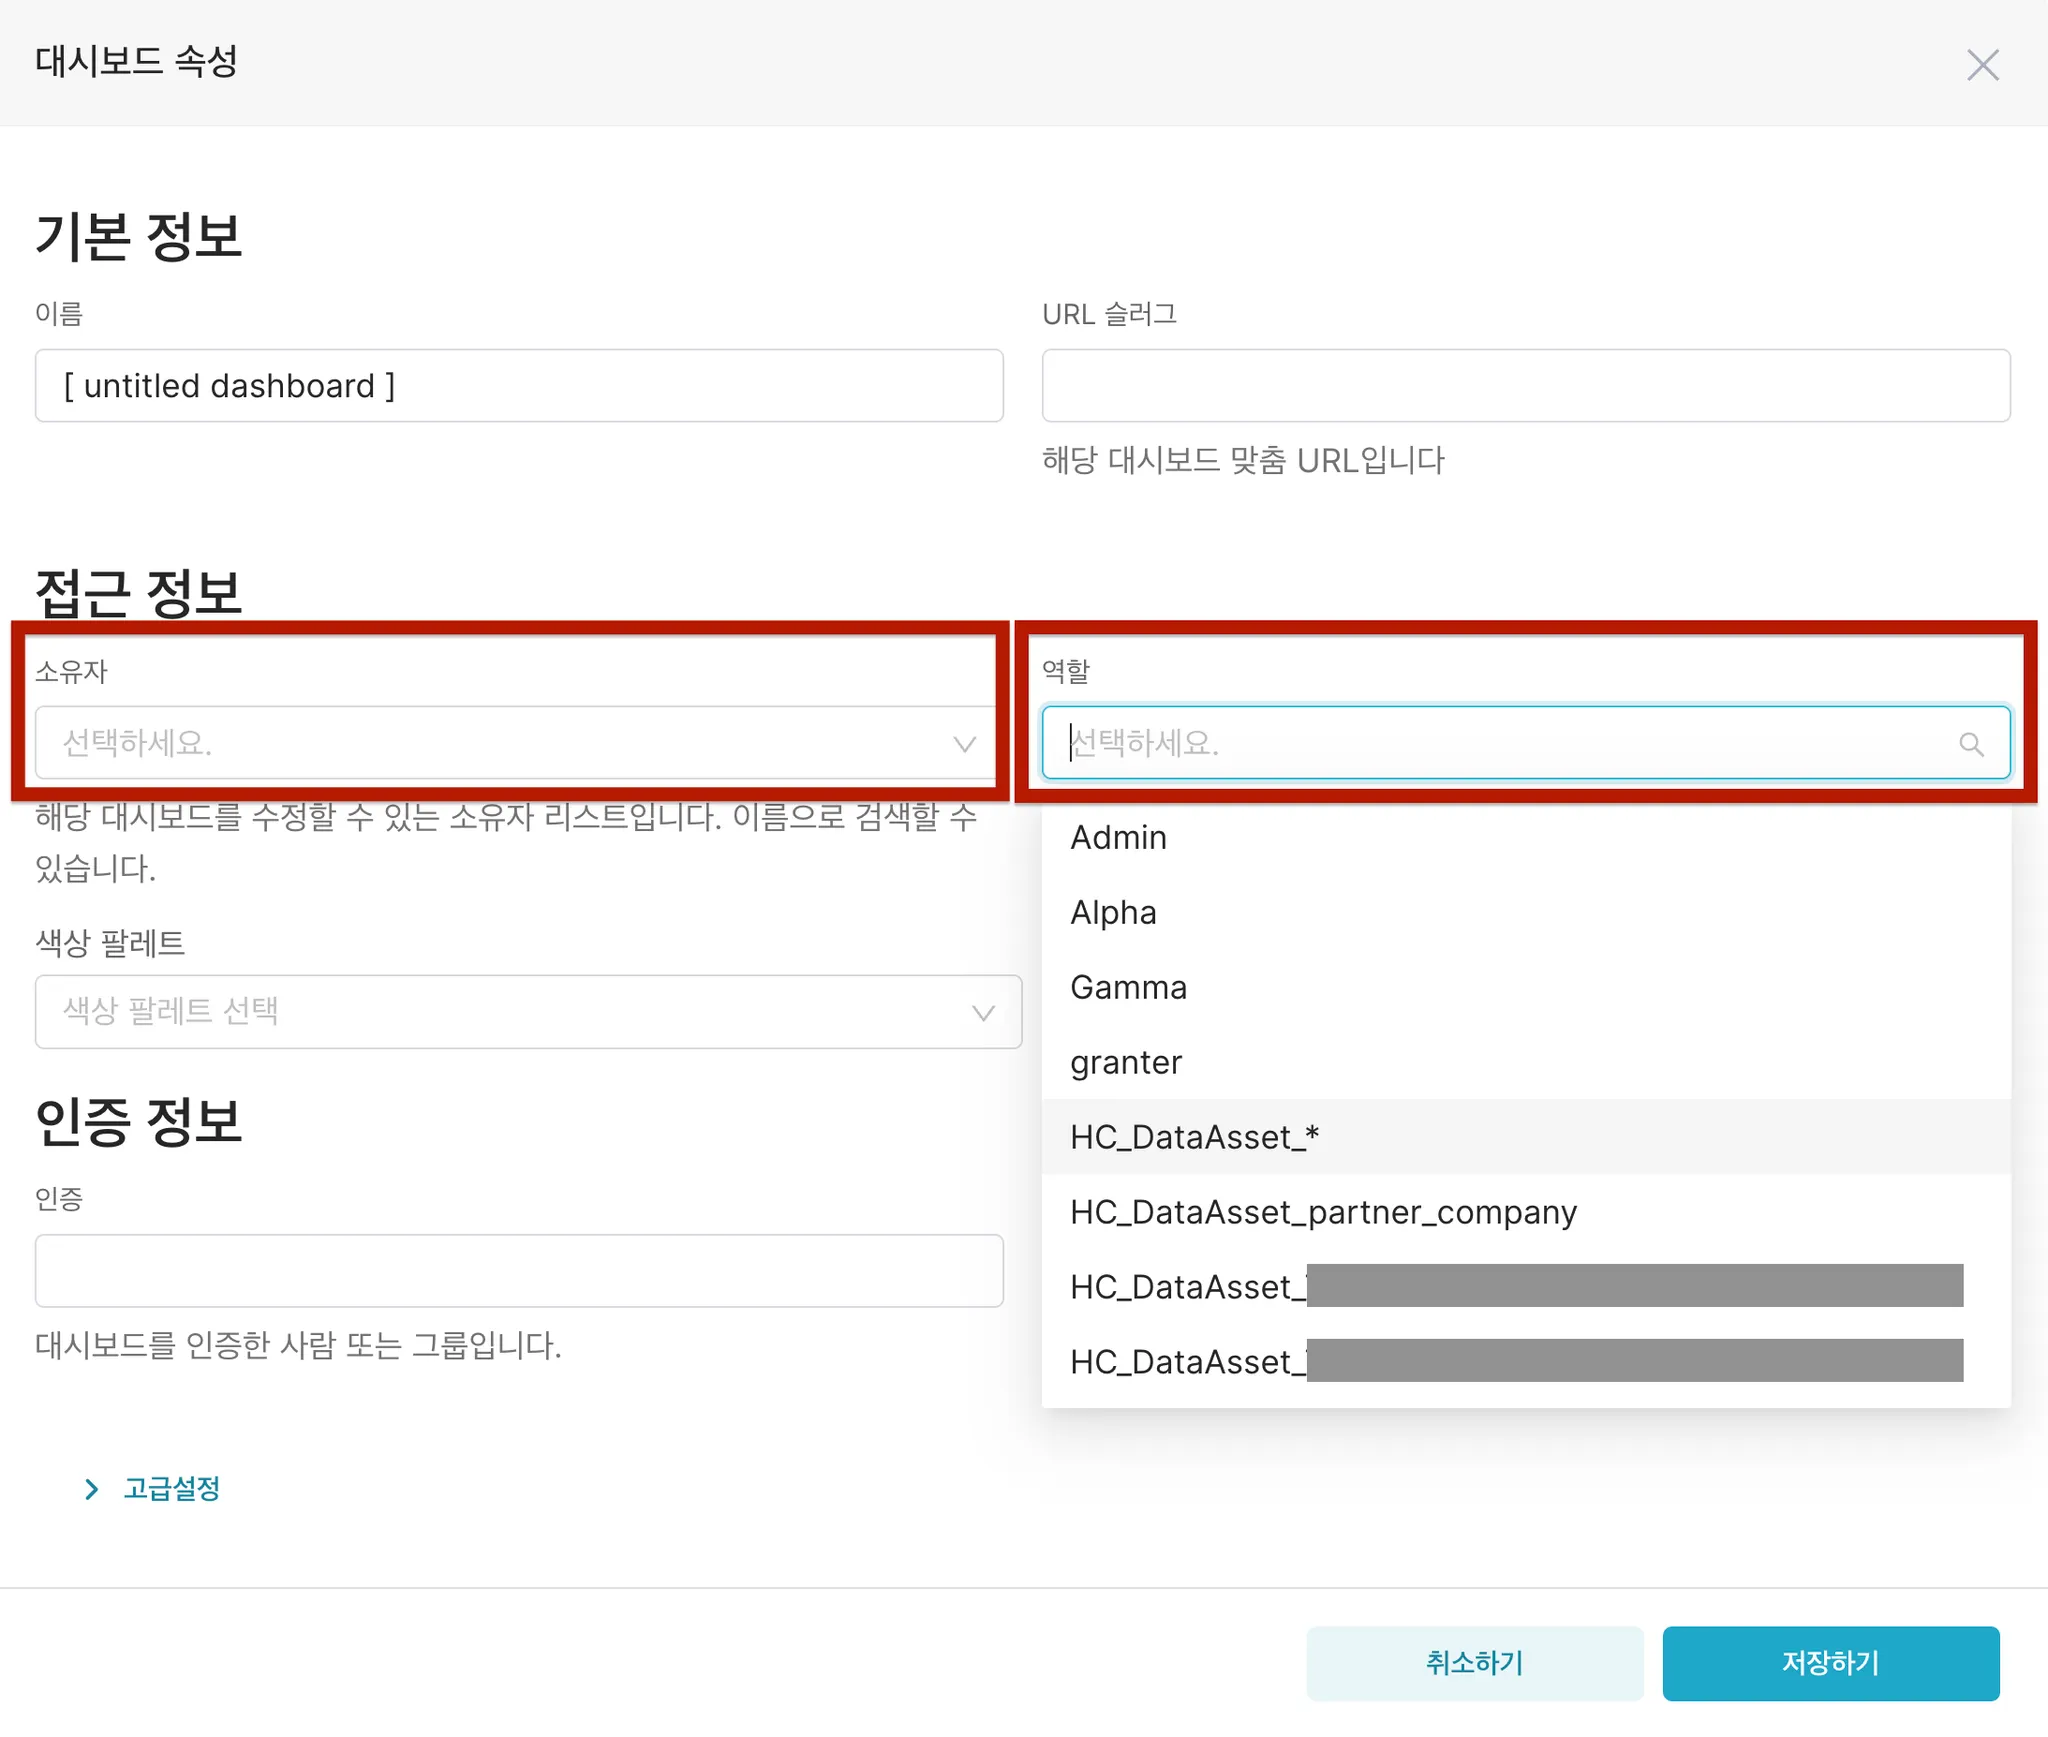Choose HC_DataAsset_partner_company role

(x=1322, y=1212)
